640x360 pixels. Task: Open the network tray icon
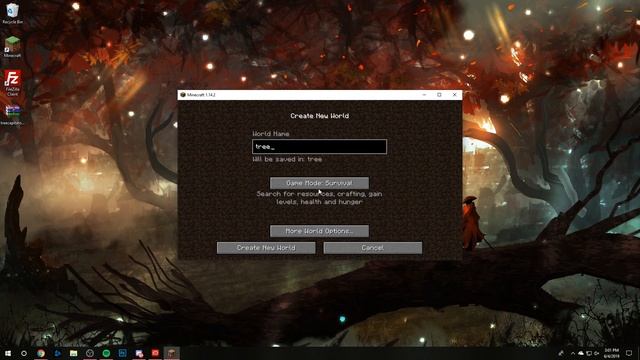tap(589, 353)
